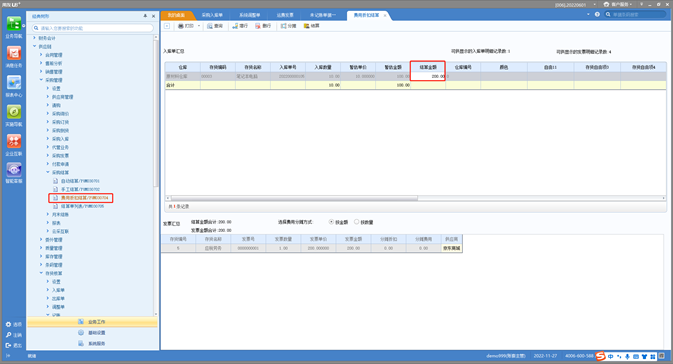Image resolution: width=673 pixels, height=364 pixels.
Task: Click the search magnifier in top-right box
Action: [x=608, y=15]
